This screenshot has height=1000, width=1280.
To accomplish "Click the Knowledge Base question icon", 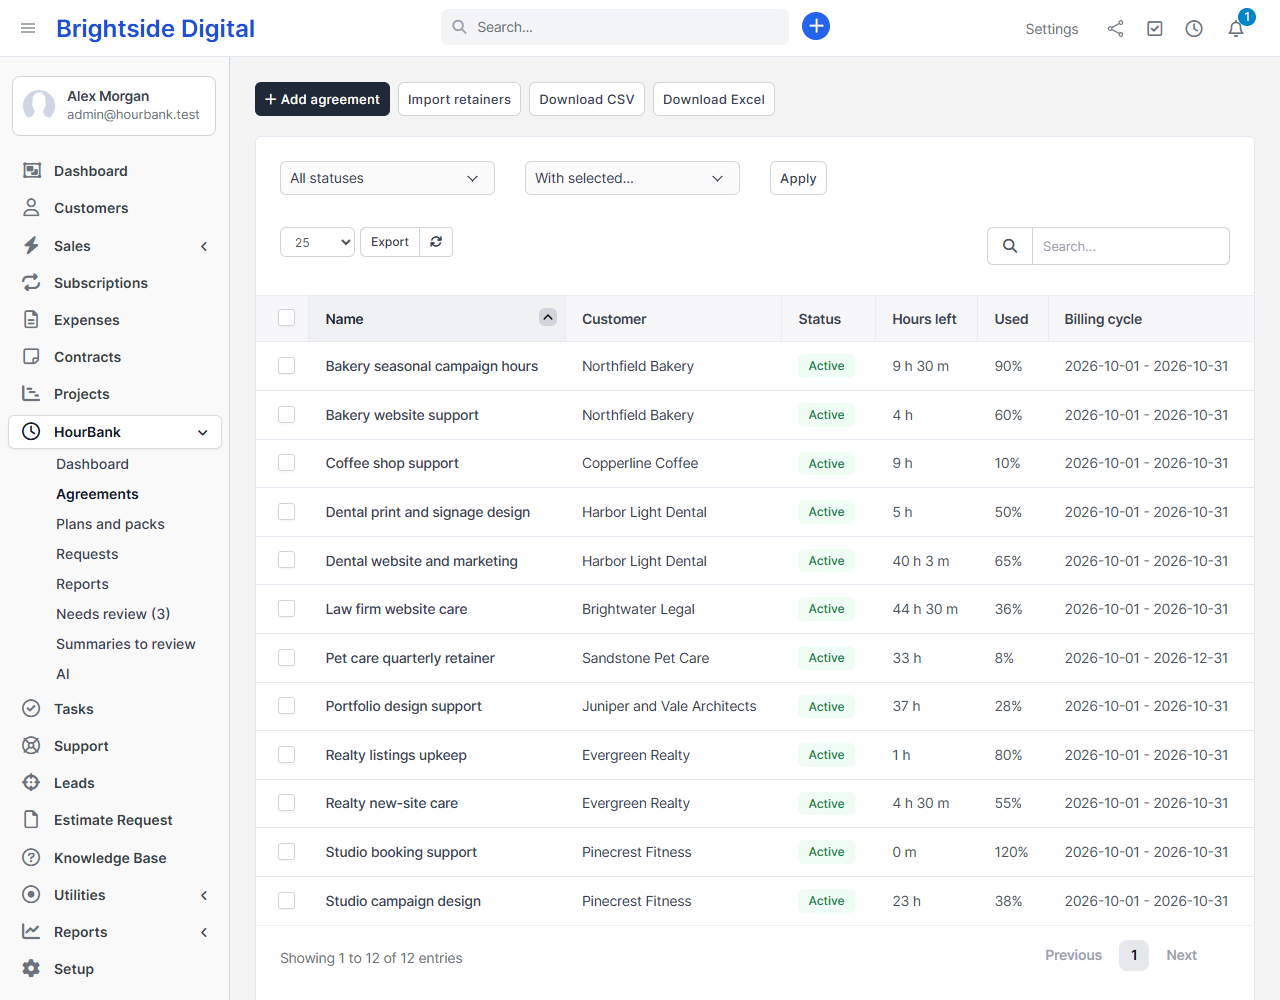I will (32, 858).
